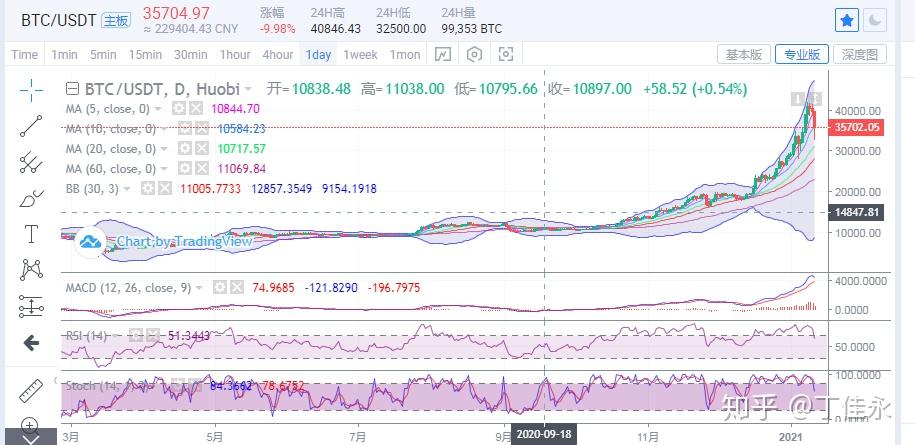Select the 1hour interval
The width and height of the screenshot is (915, 445).
tap(235, 55)
